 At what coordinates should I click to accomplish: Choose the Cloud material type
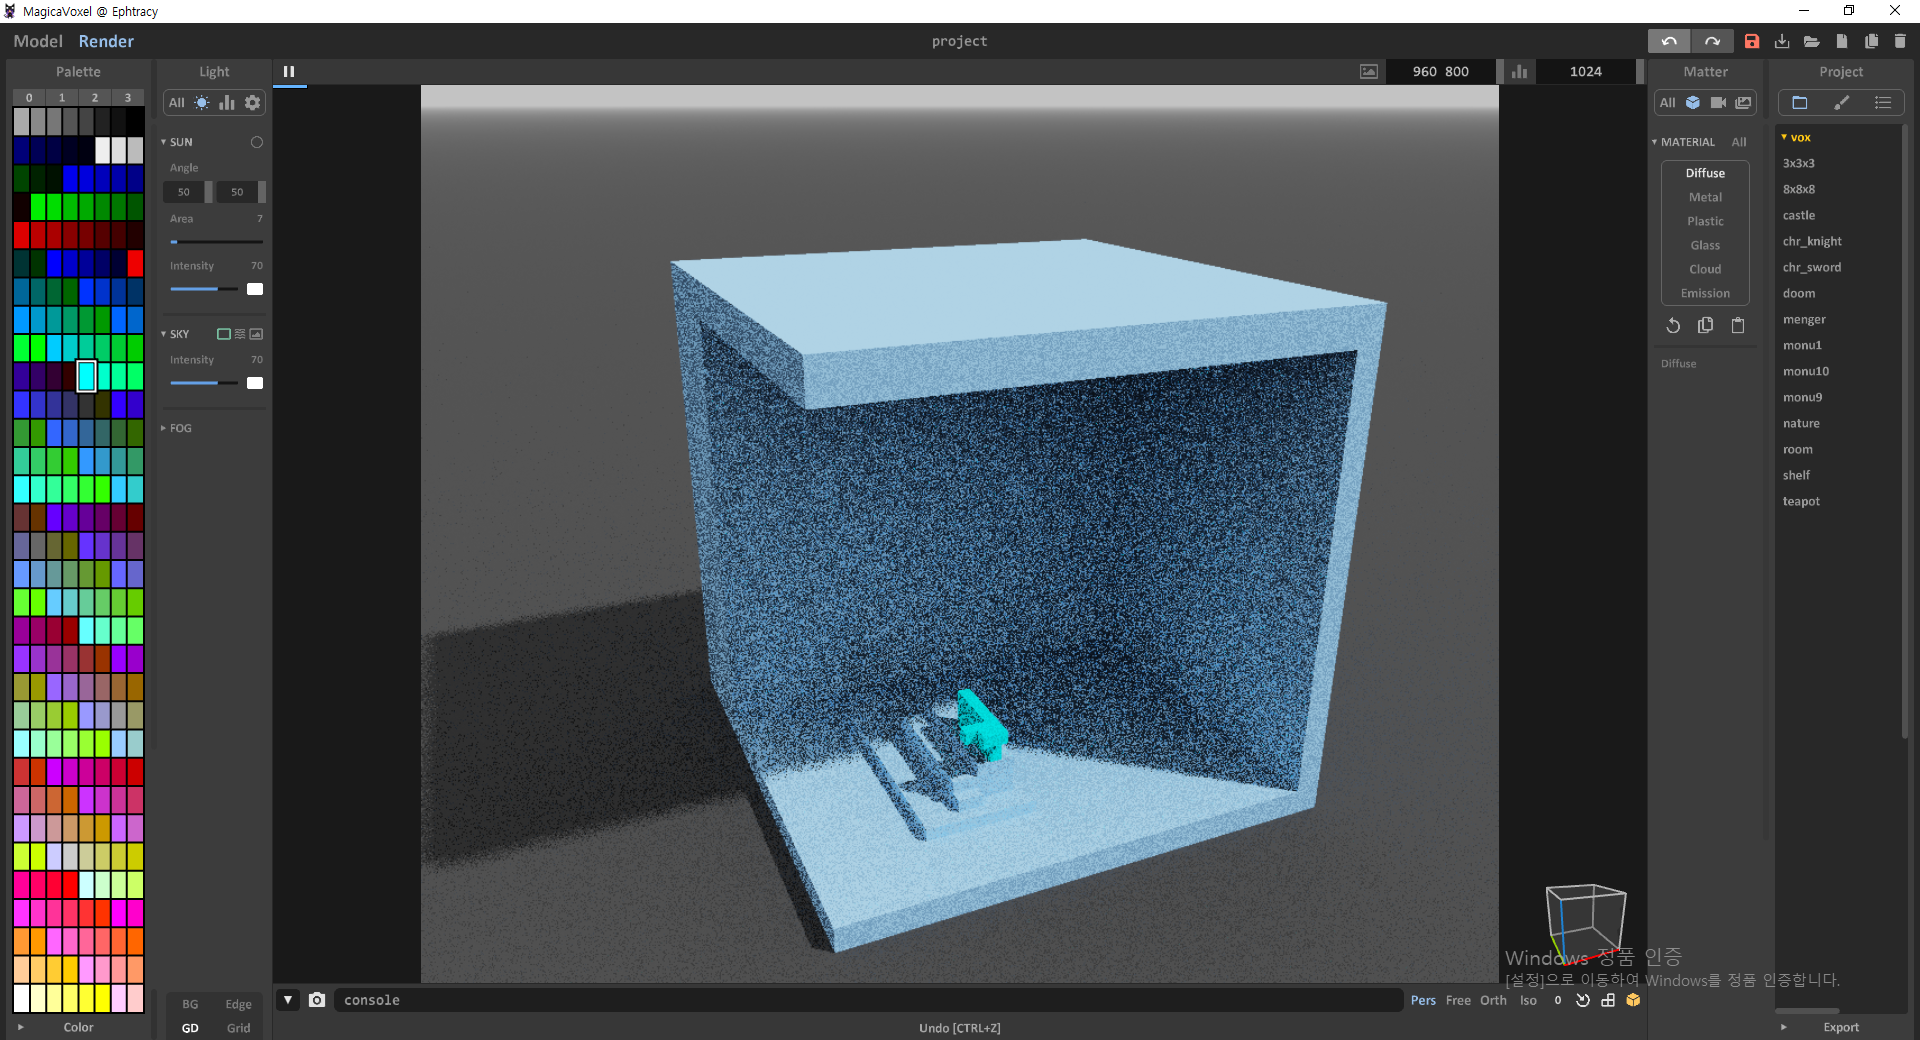pyautogui.click(x=1705, y=269)
